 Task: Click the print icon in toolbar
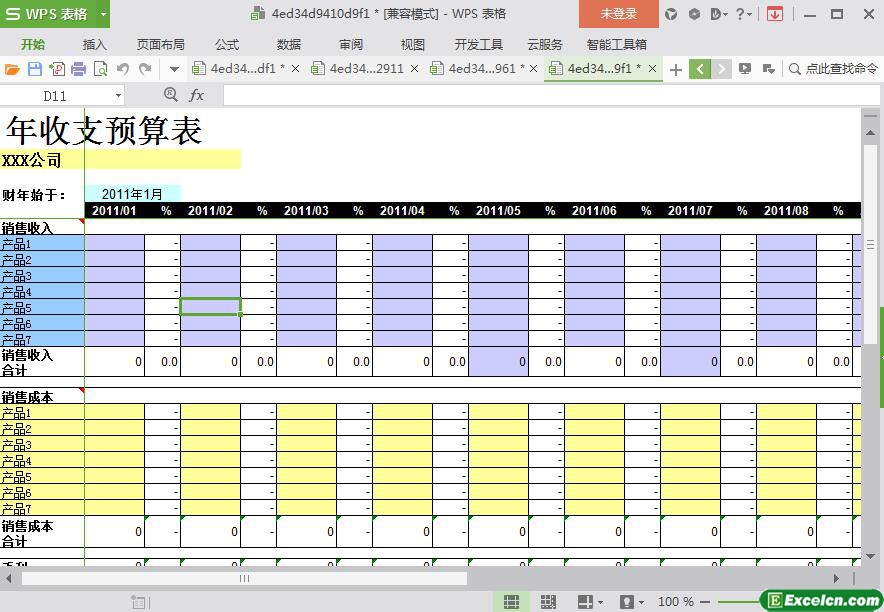pyautogui.click(x=78, y=69)
